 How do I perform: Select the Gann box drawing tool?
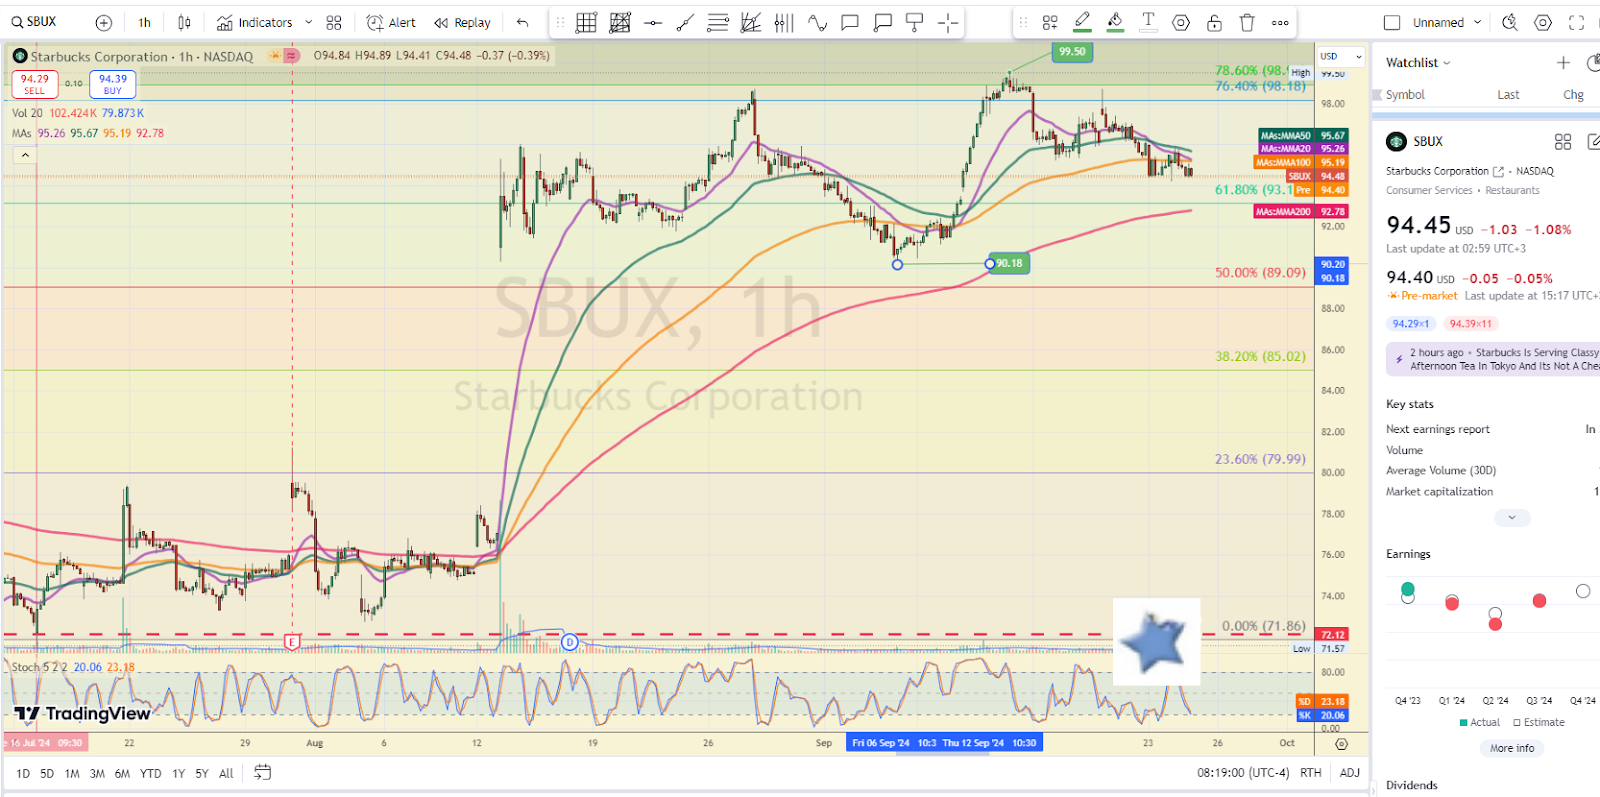[x=620, y=23]
